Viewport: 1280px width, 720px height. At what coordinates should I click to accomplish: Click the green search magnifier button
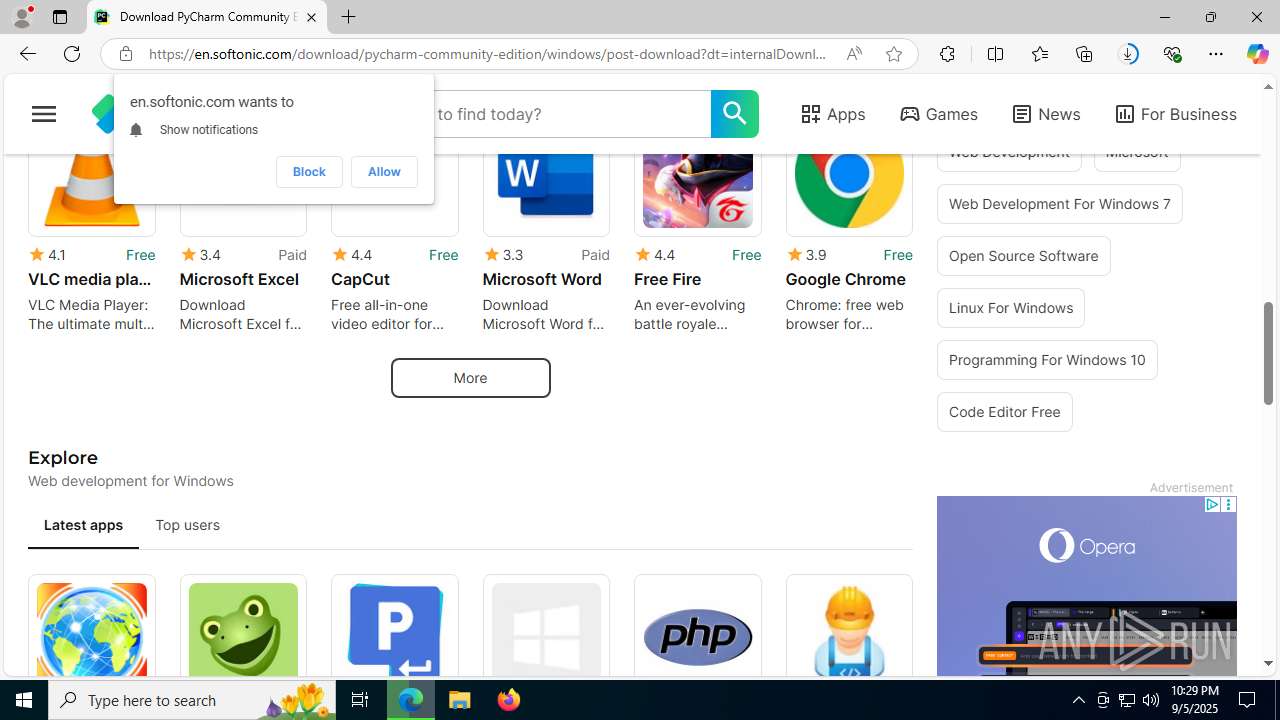[x=734, y=114]
